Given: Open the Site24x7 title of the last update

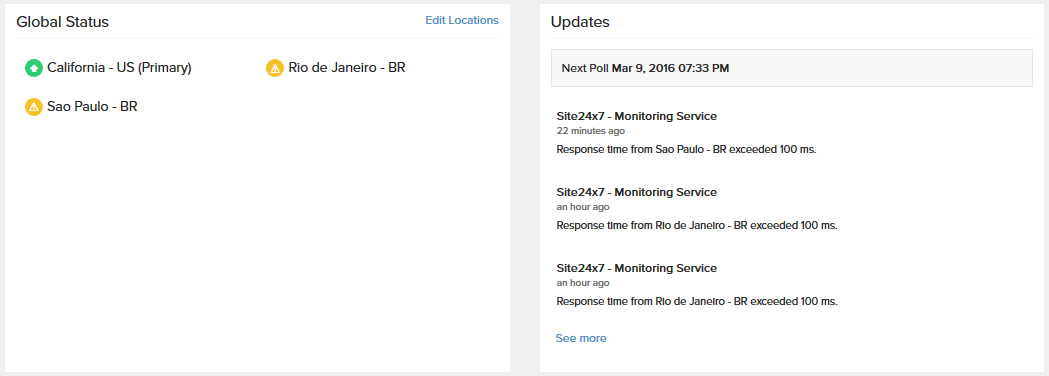Looking at the screenshot, I should click(x=636, y=268).
